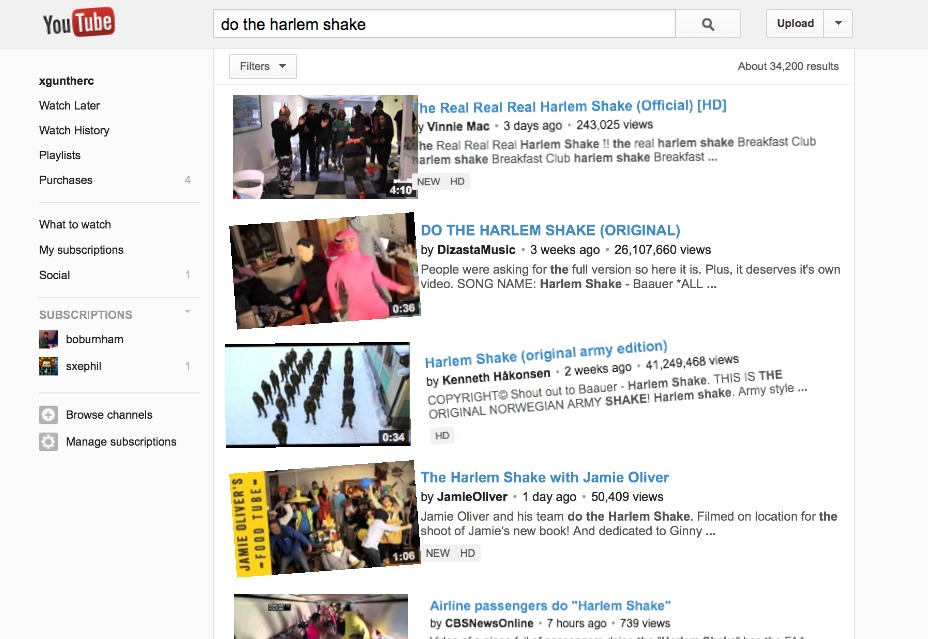Screen dimensions: 928x639
Task: Open the Filters dropdown
Action: [263, 66]
